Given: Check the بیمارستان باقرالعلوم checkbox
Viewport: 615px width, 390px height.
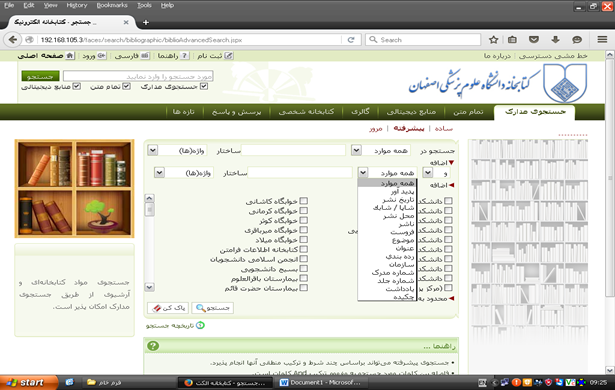Looking at the screenshot, I should coord(303,278).
